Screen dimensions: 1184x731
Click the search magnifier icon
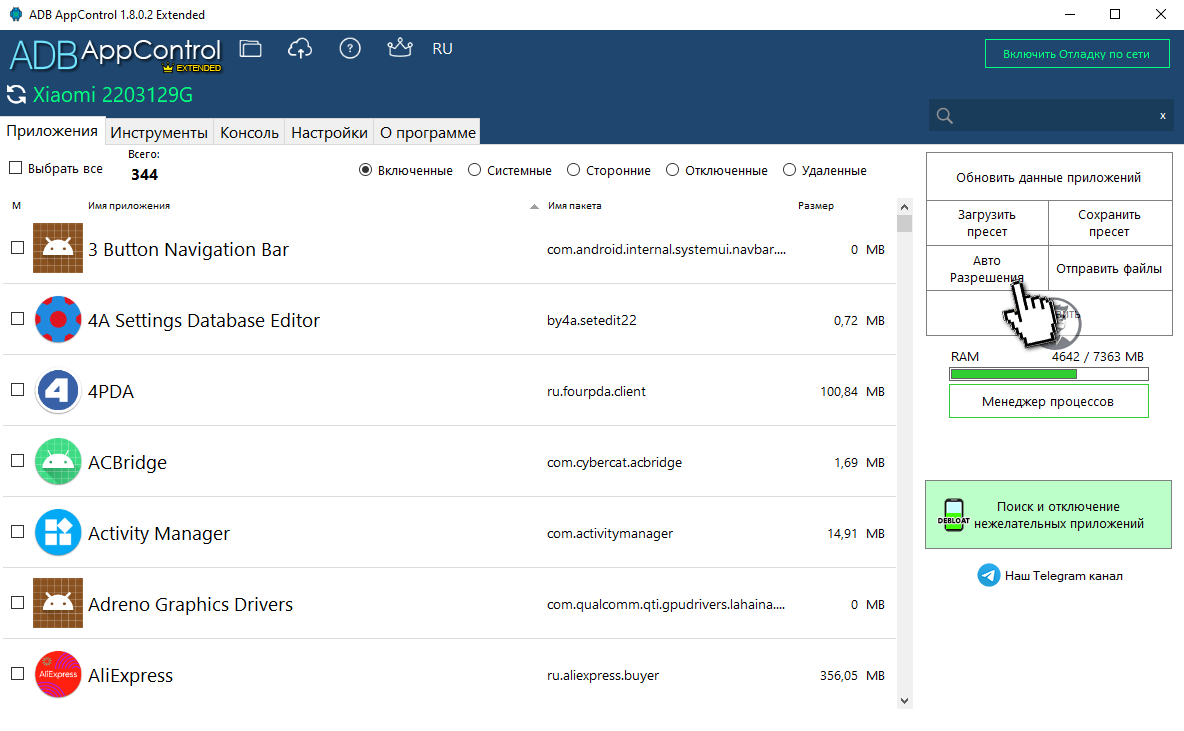[x=945, y=116]
